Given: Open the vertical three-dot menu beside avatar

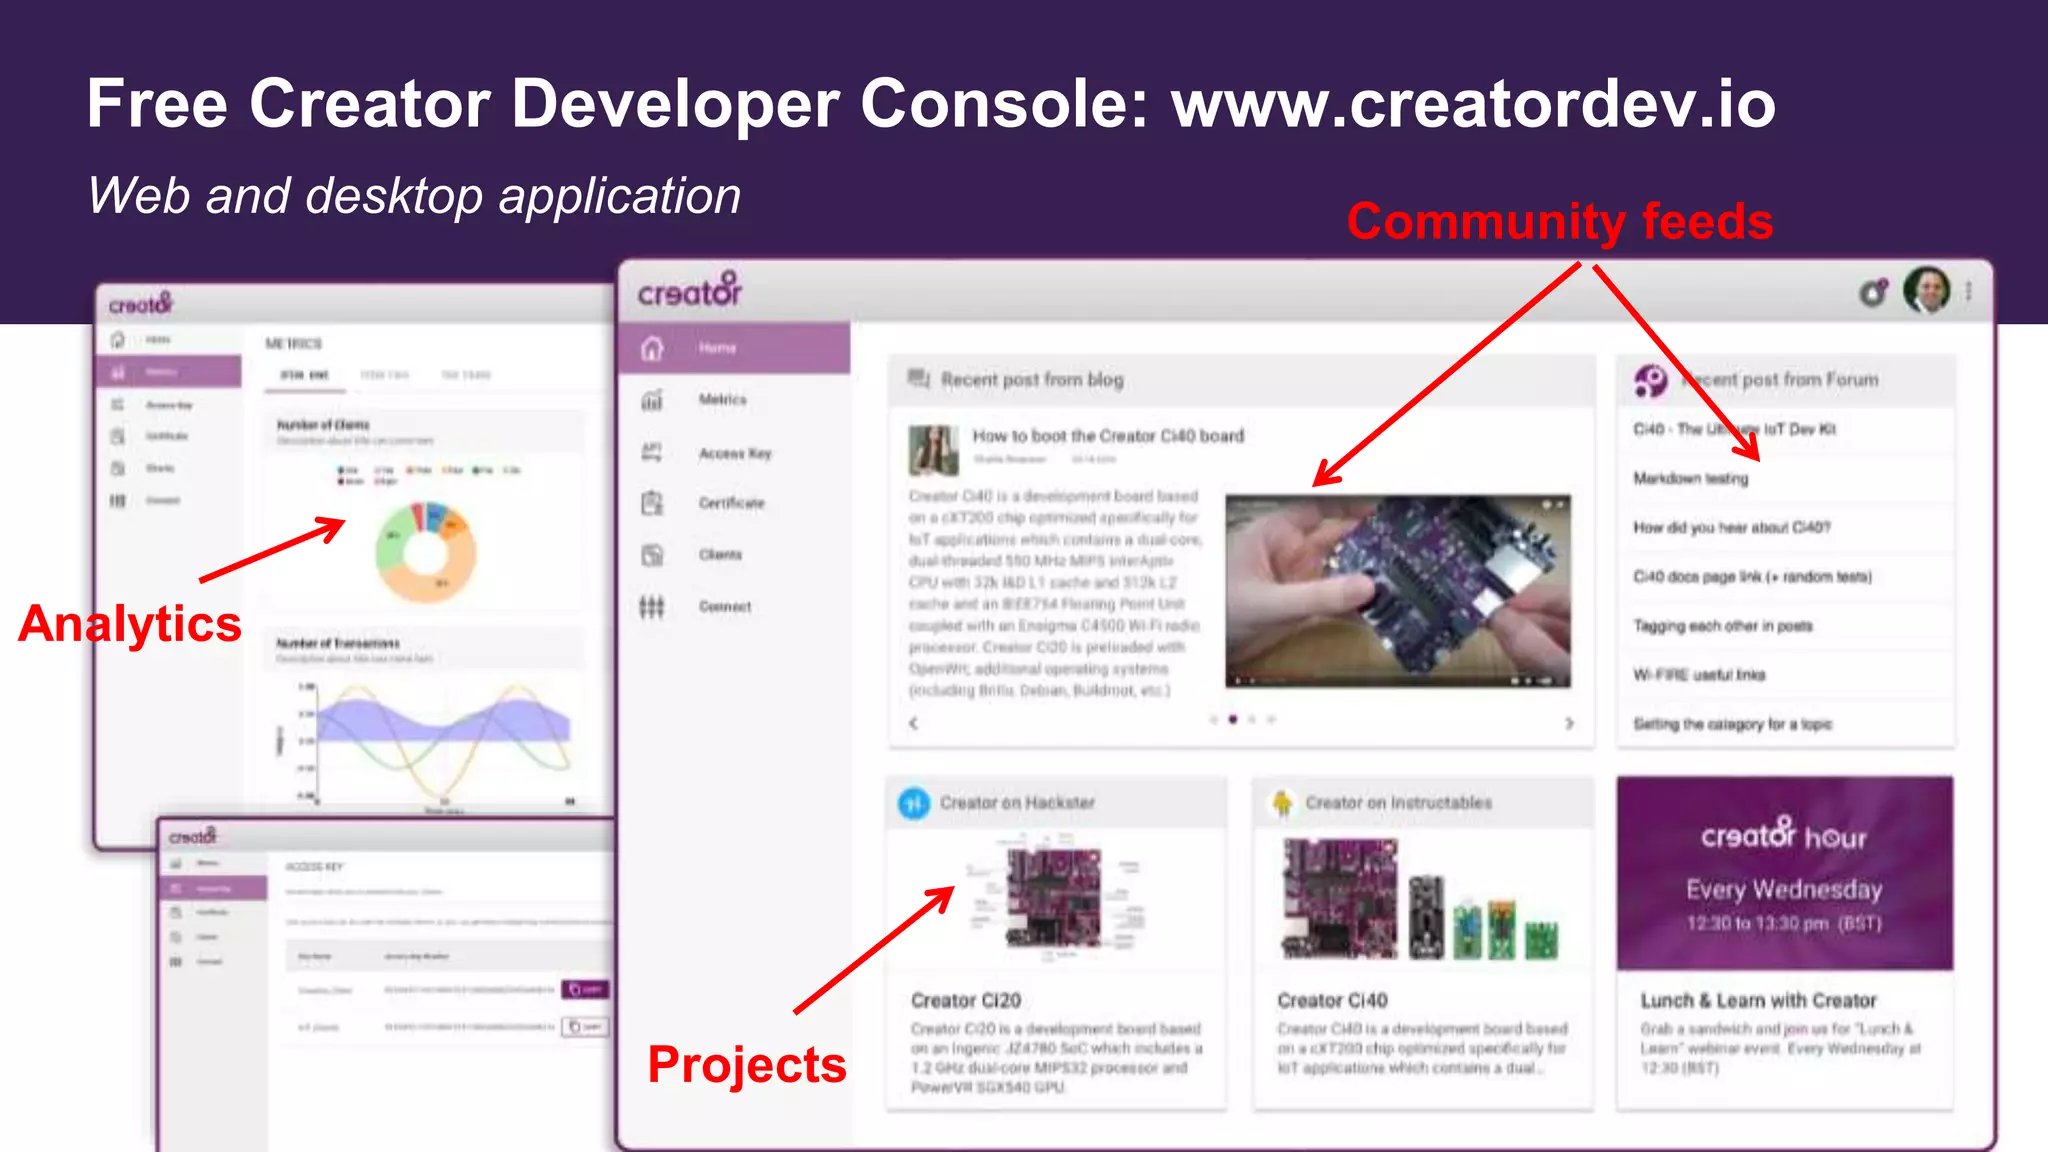Looking at the screenshot, I should (1968, 291).
